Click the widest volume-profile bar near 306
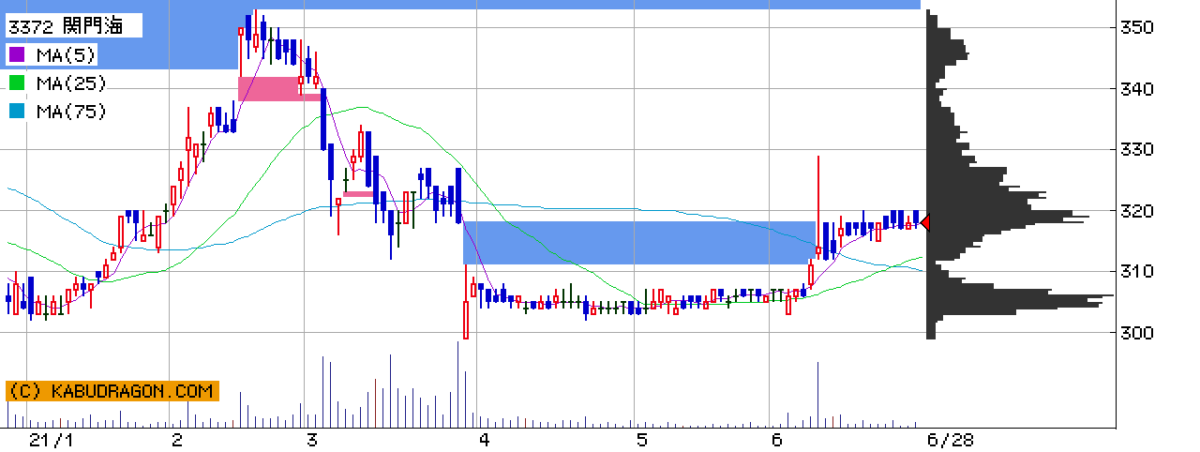This screenshot has width=1200, height=452. (1020, 296)
